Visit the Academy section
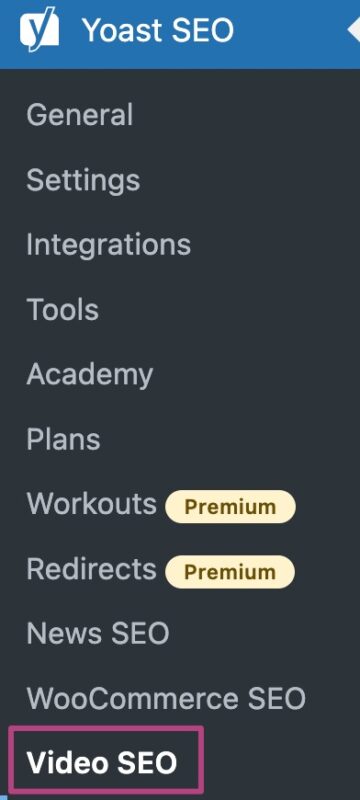 point(90,376)
